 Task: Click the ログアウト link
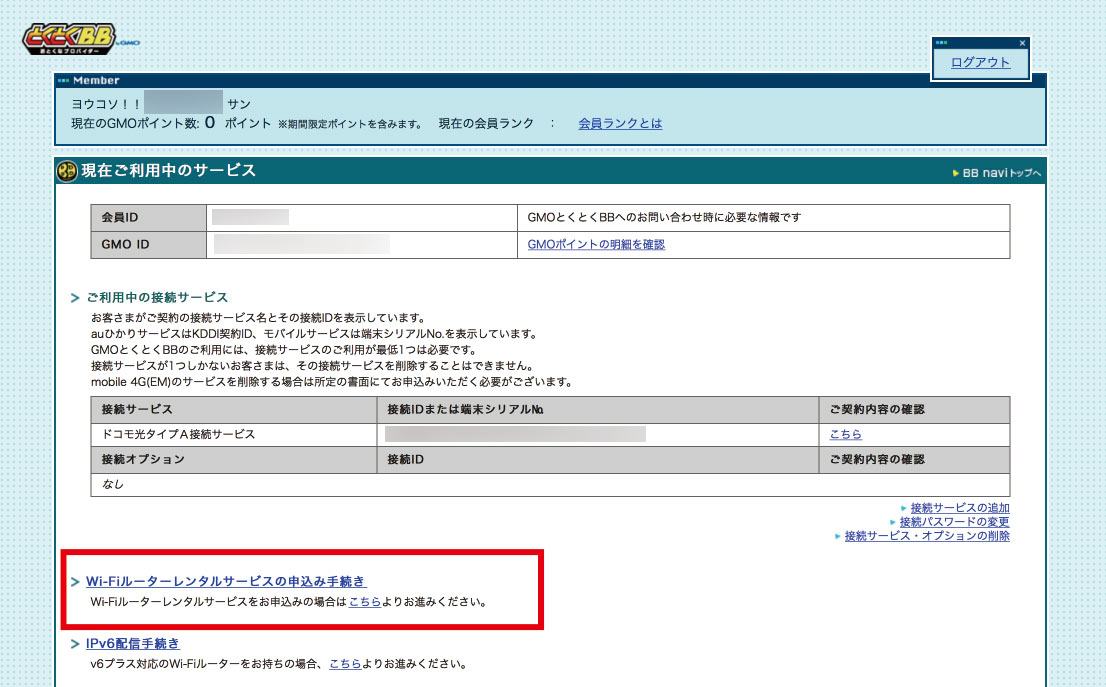pyautogui.click(x=980, y=62)
